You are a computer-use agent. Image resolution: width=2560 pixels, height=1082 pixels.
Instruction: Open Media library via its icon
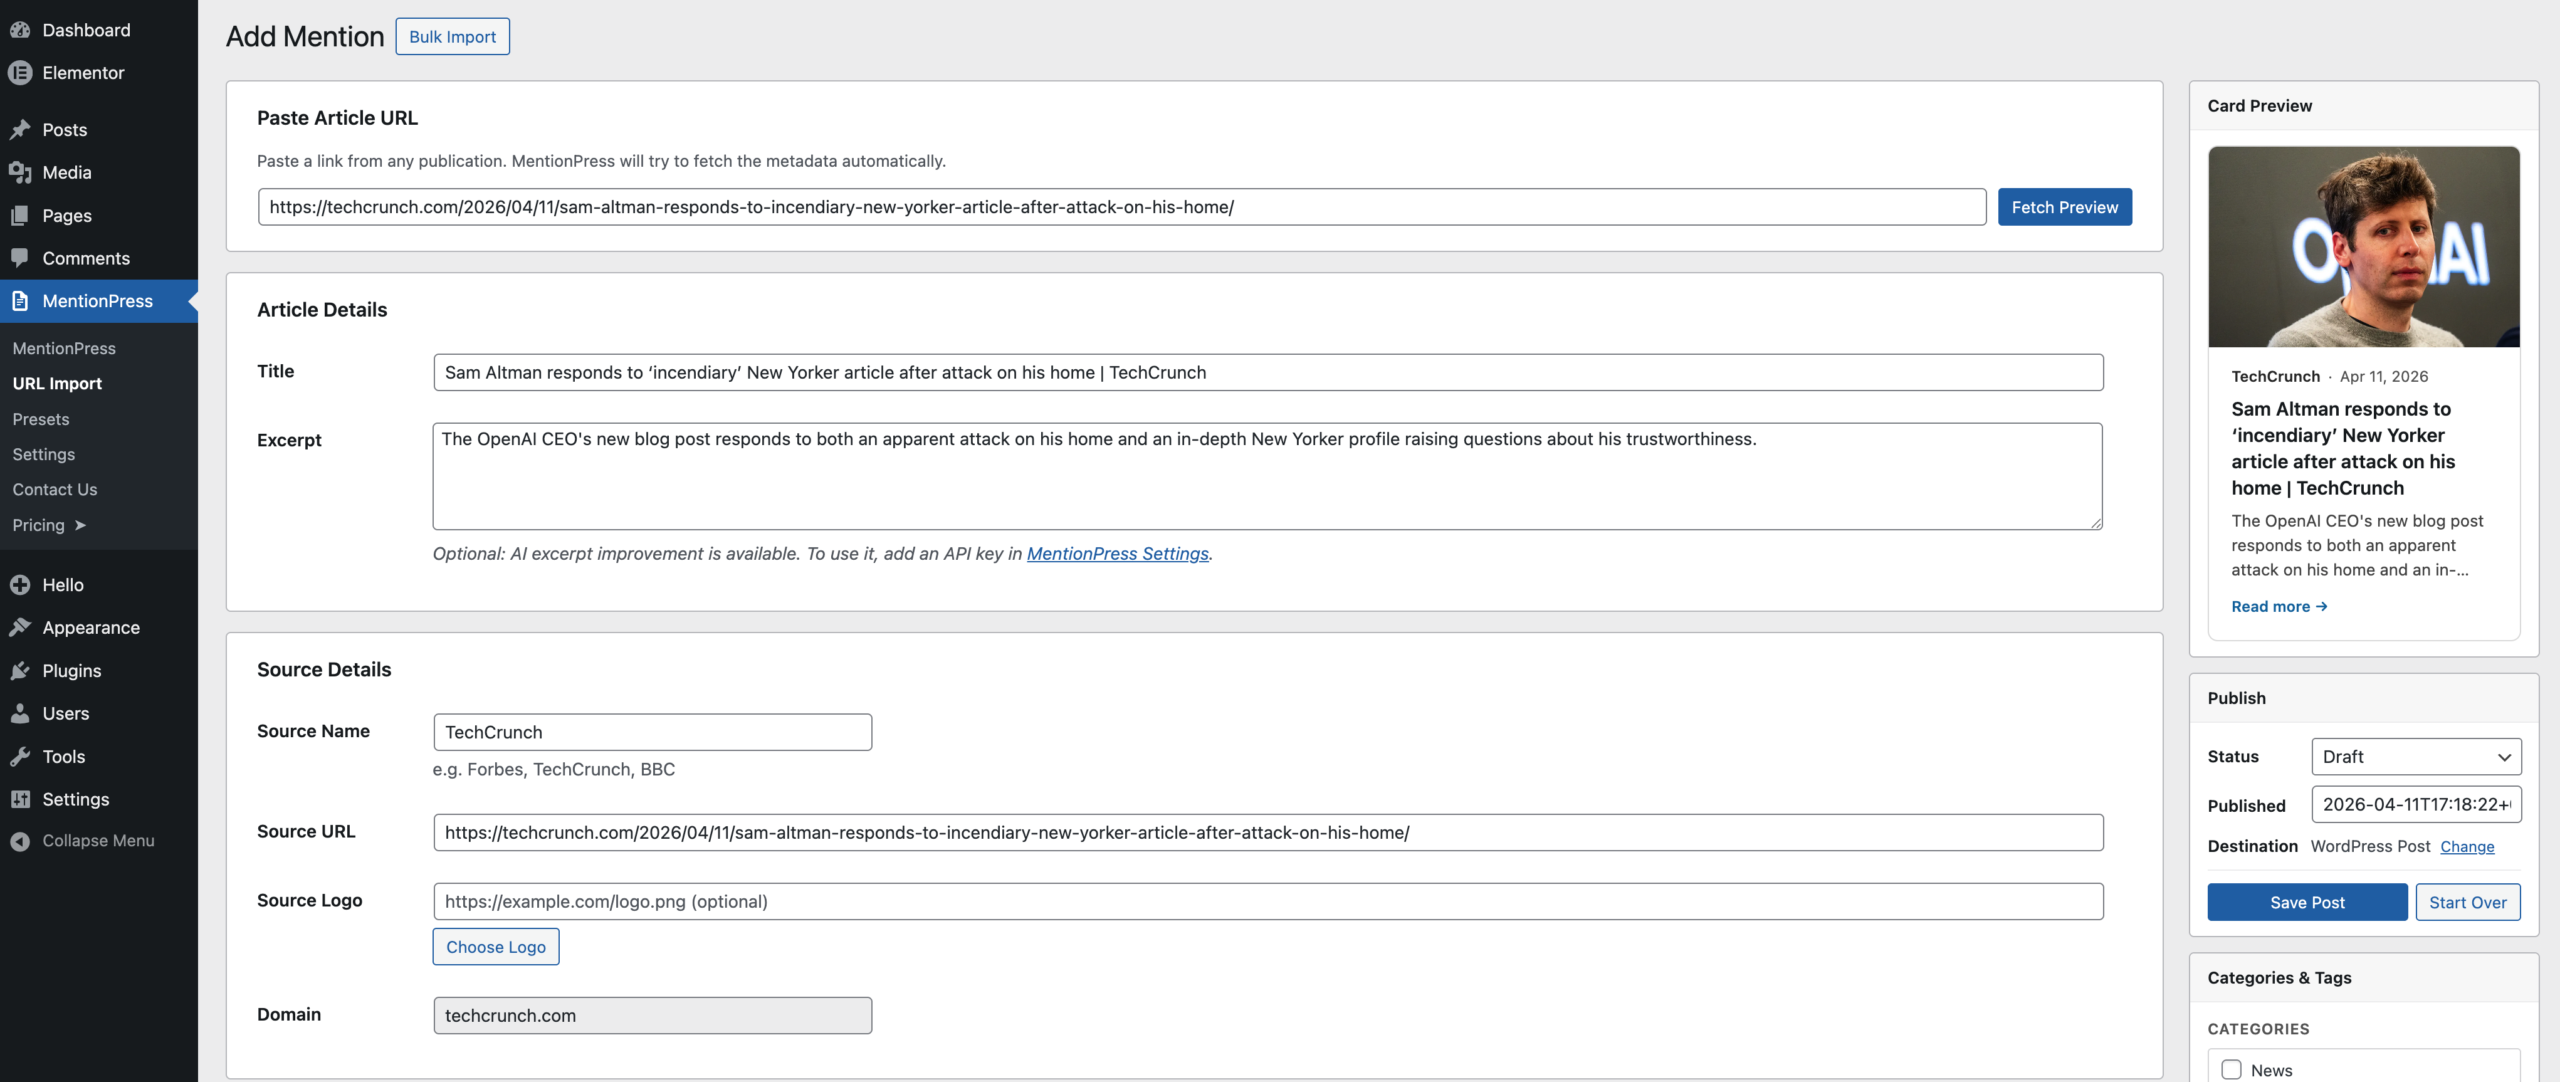21,171
